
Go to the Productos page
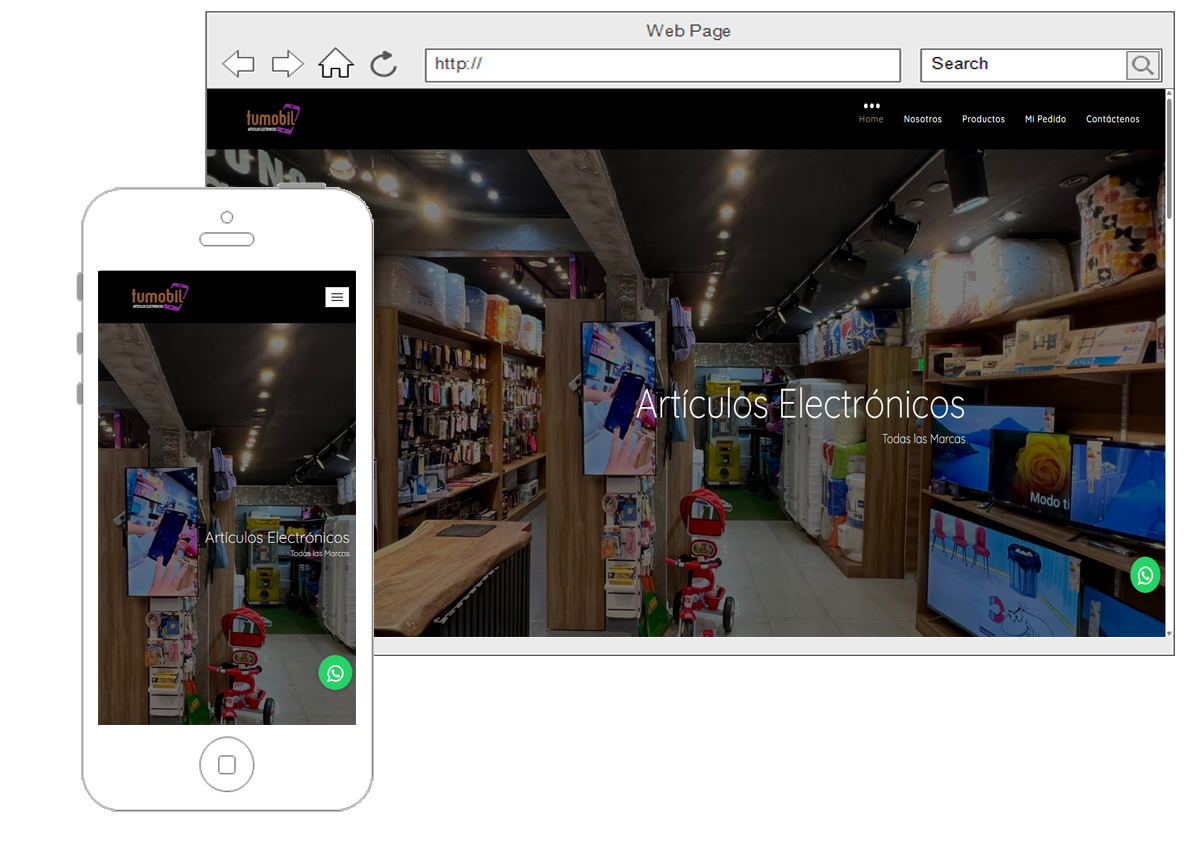coord(983,119)
